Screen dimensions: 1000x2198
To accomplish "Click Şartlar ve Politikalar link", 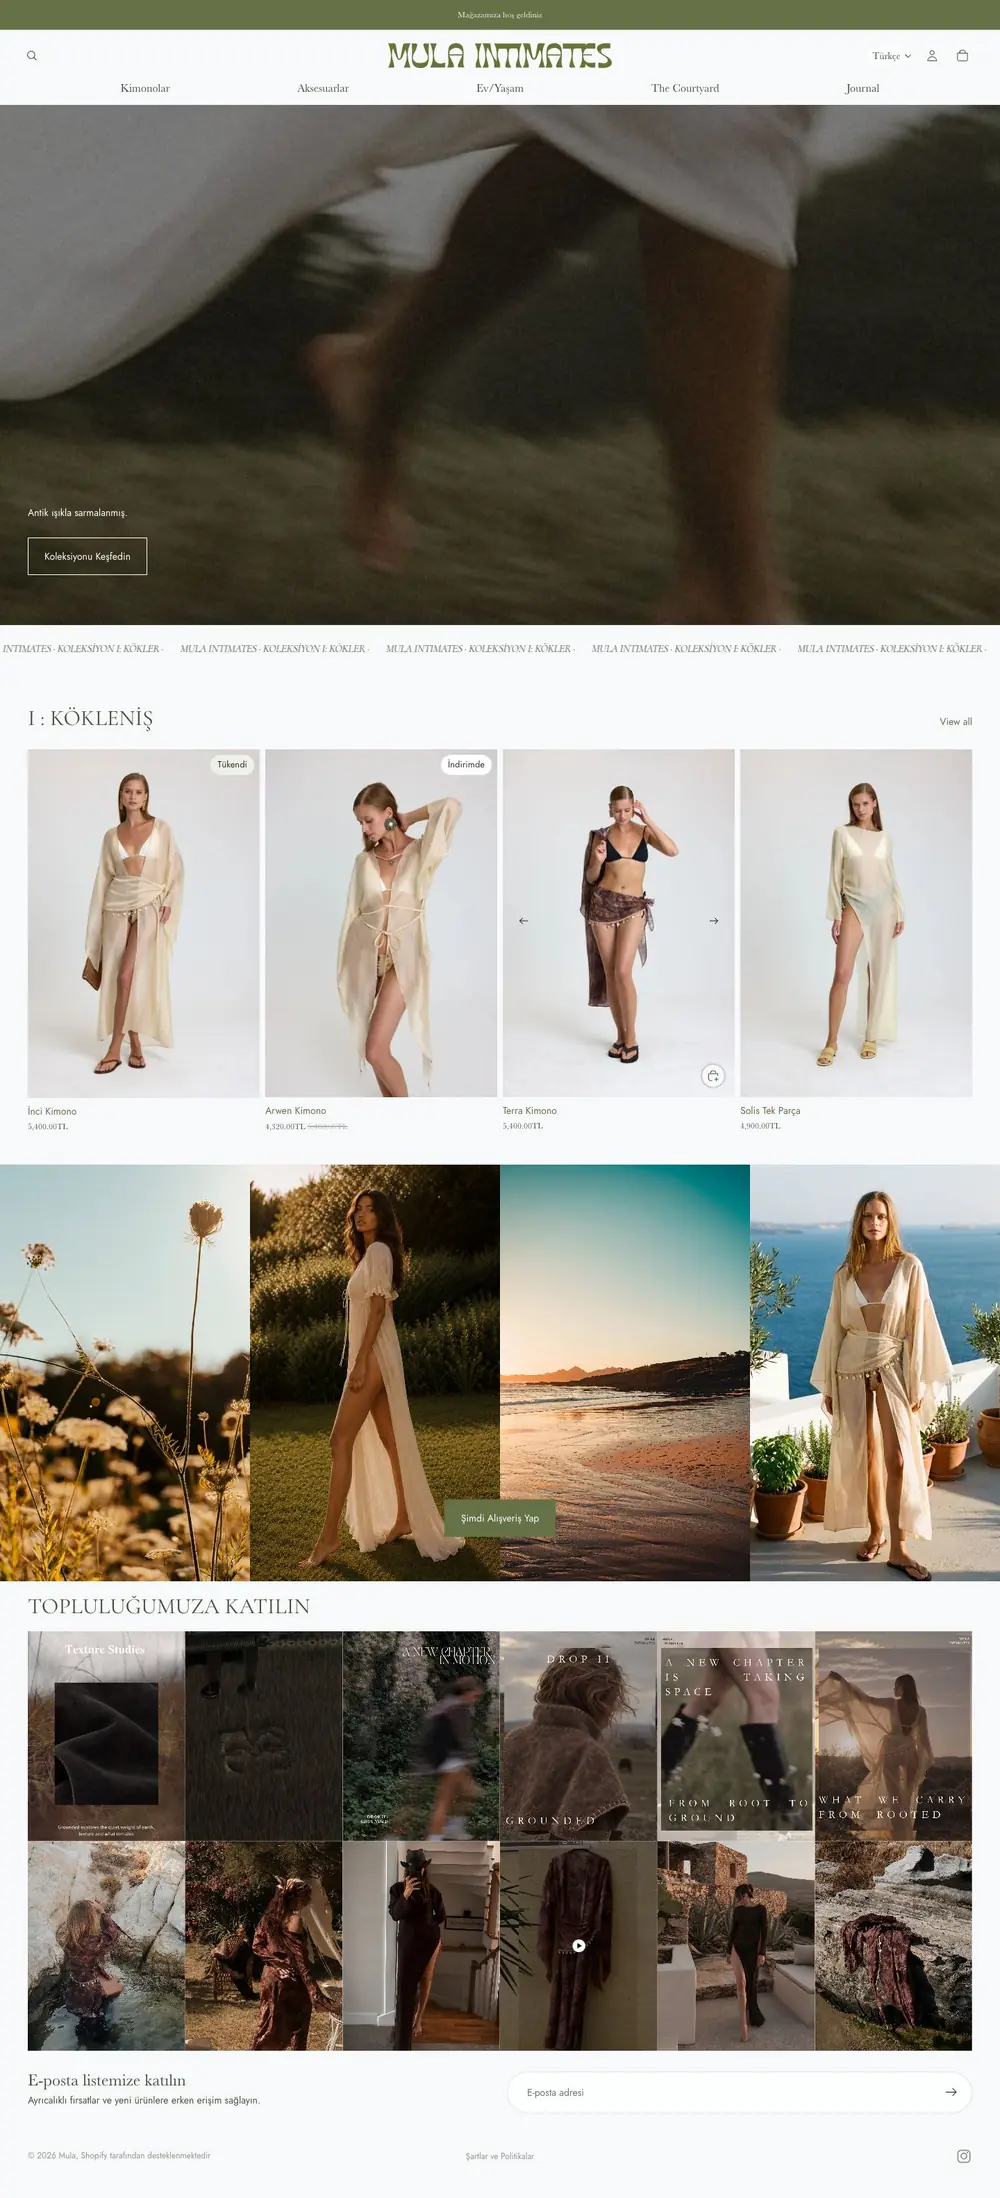I will 500,2156.
